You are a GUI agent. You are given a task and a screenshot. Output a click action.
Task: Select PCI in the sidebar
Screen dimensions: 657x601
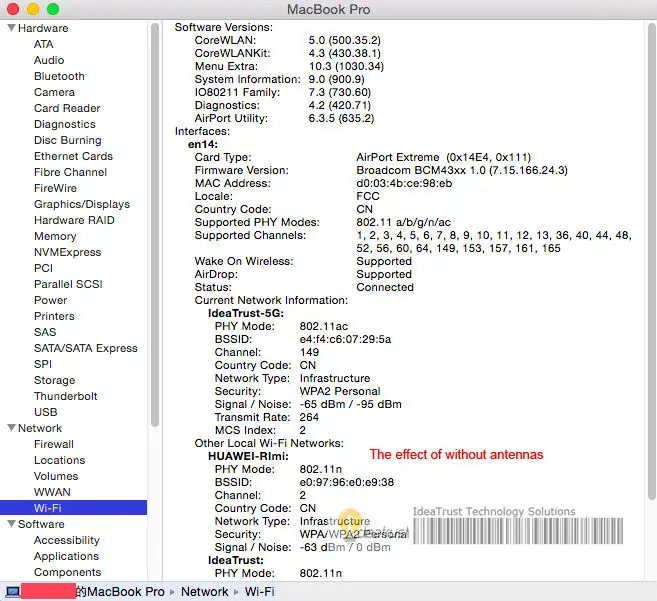[x=44, y=268]
